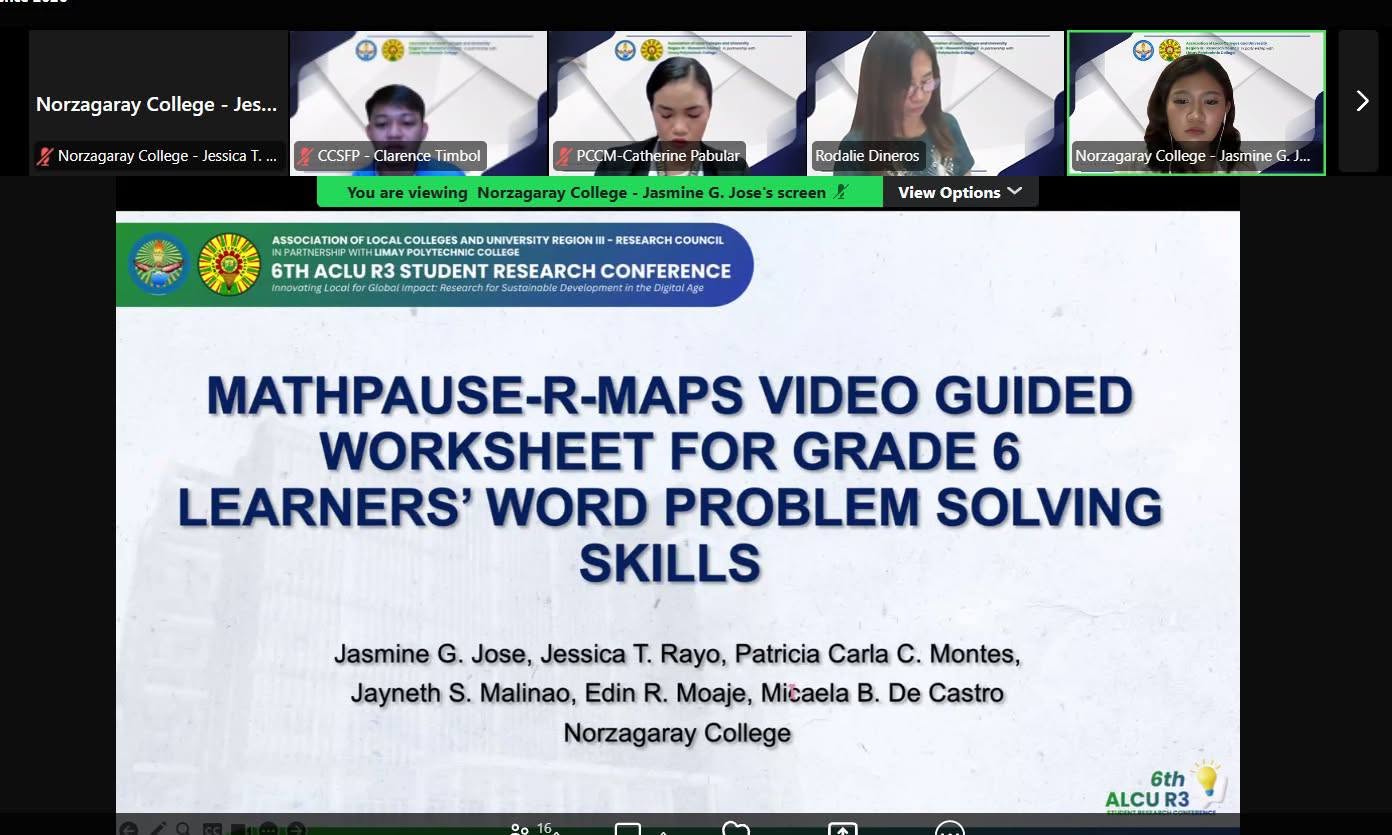
Task: Click the green 'You are viewing' sharing banner
Action: pyautogui.click(x=600, y=192)
